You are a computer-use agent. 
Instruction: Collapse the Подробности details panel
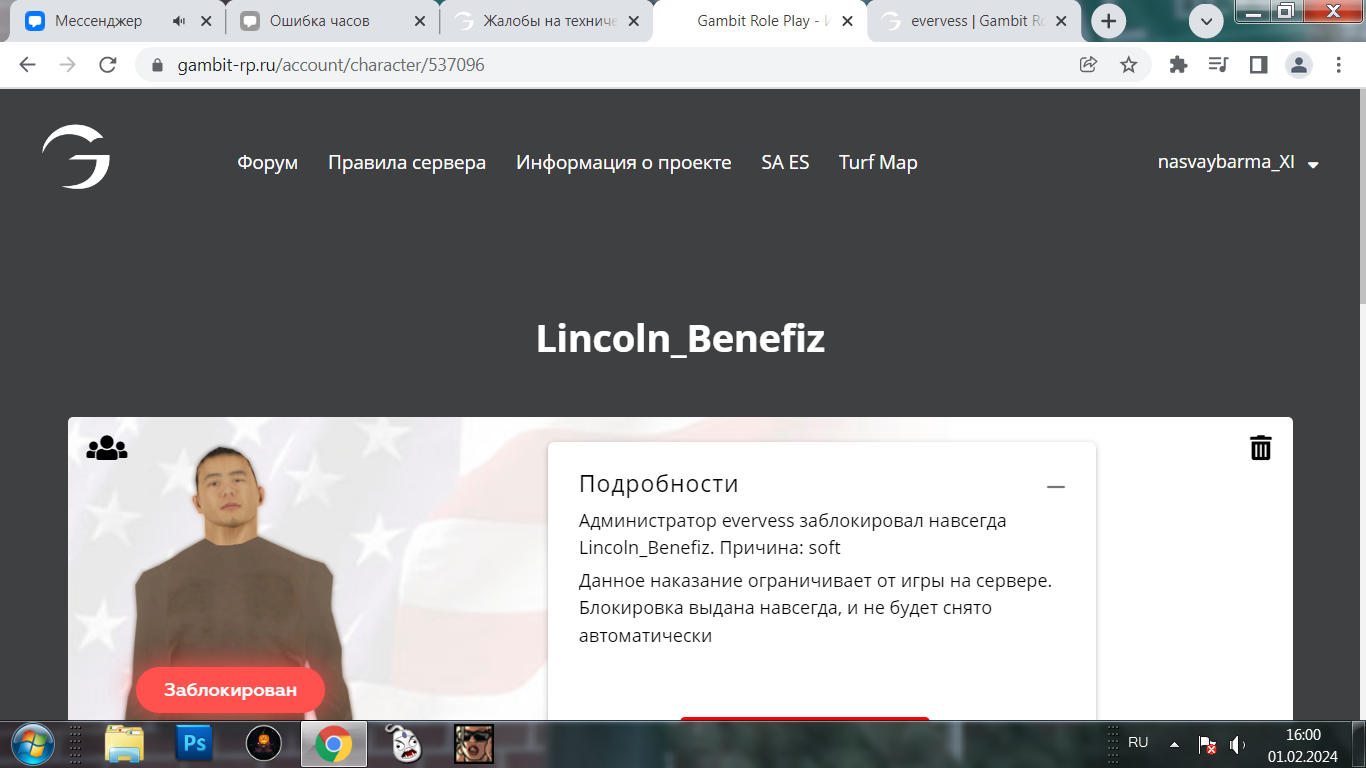coord(1055,487)
